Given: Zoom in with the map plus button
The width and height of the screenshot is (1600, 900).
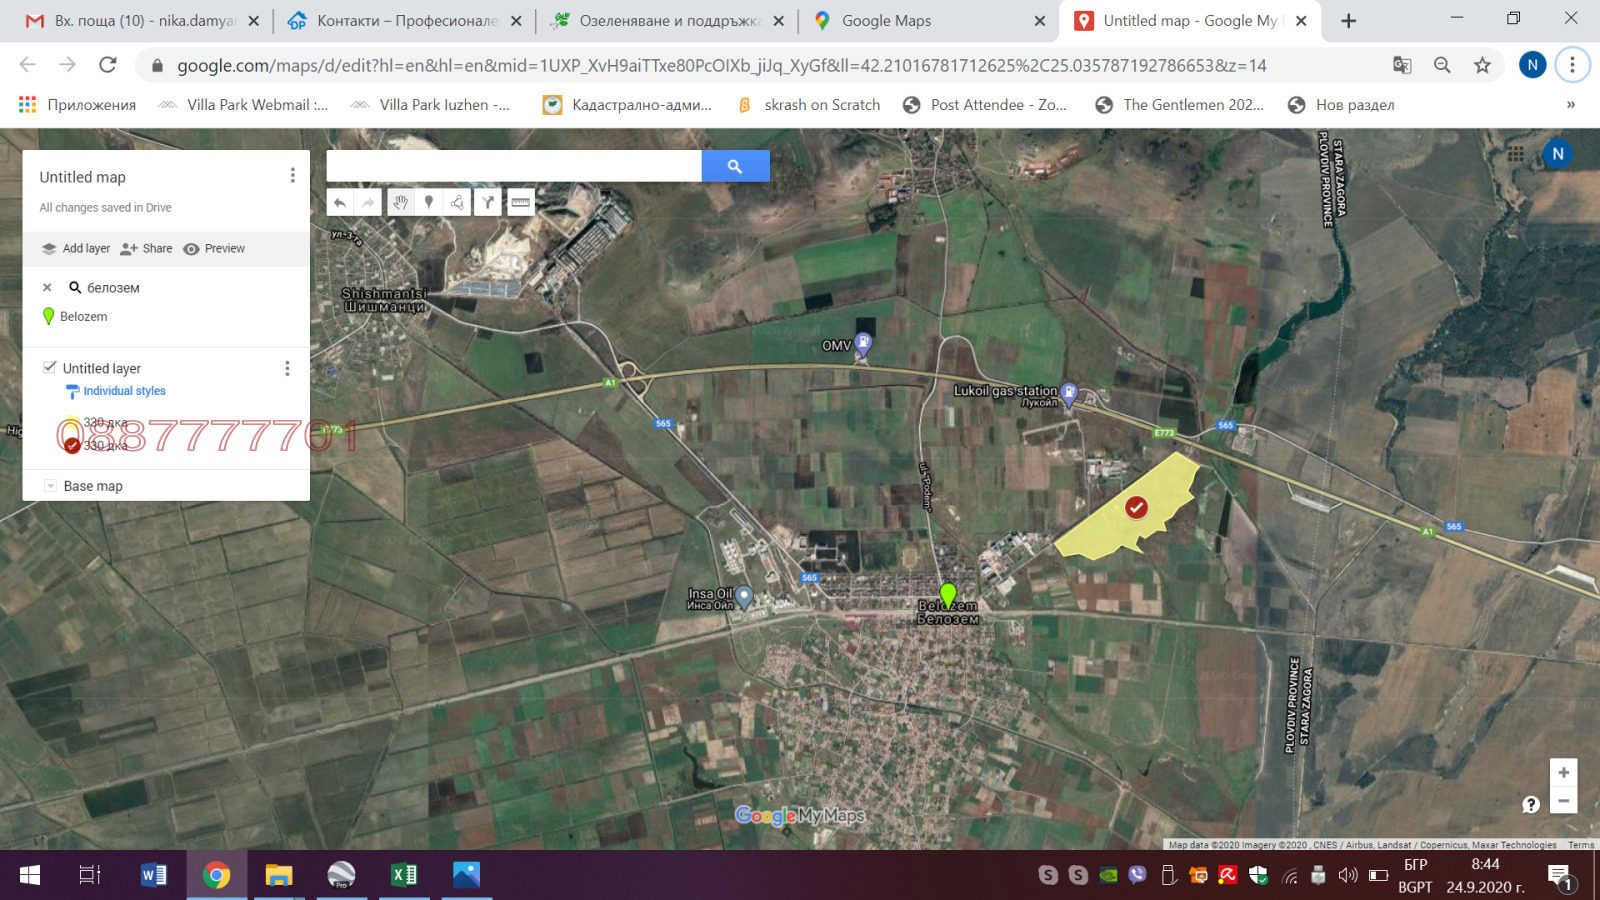Looking at the screenshot, I should (x=1563, y=773).
